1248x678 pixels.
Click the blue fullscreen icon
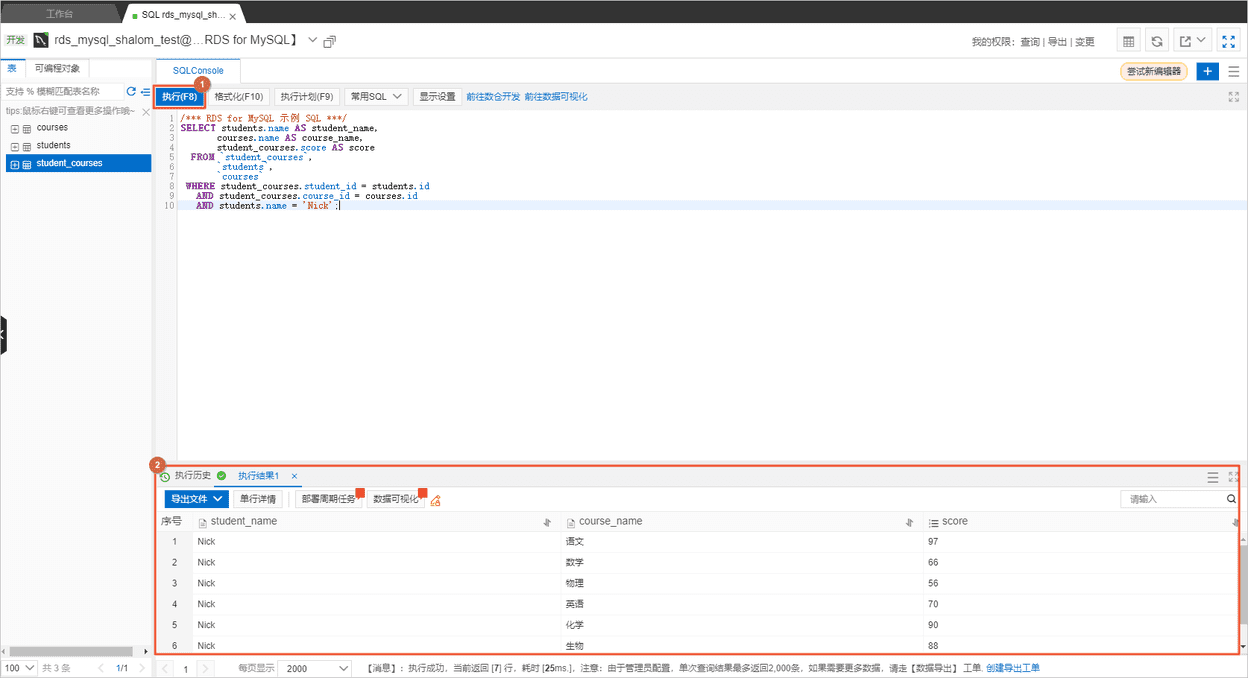click(x=1228, y=41)
